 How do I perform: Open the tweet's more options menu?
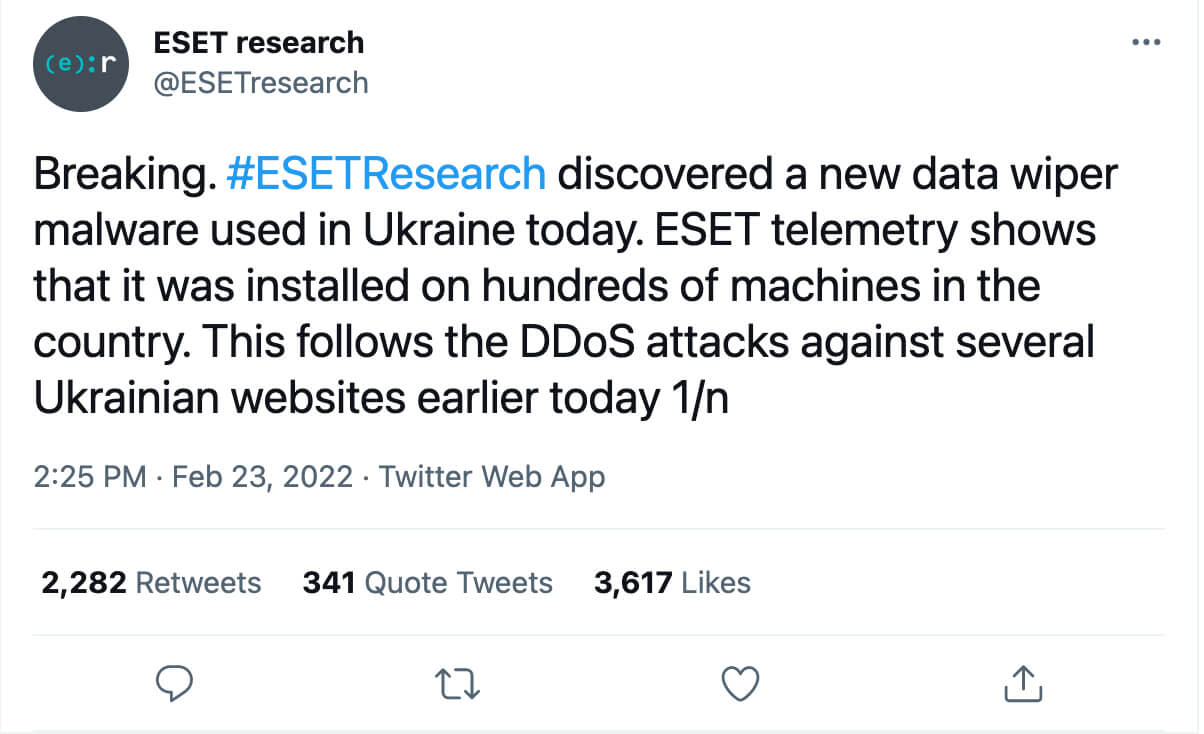coord(1144,43)
